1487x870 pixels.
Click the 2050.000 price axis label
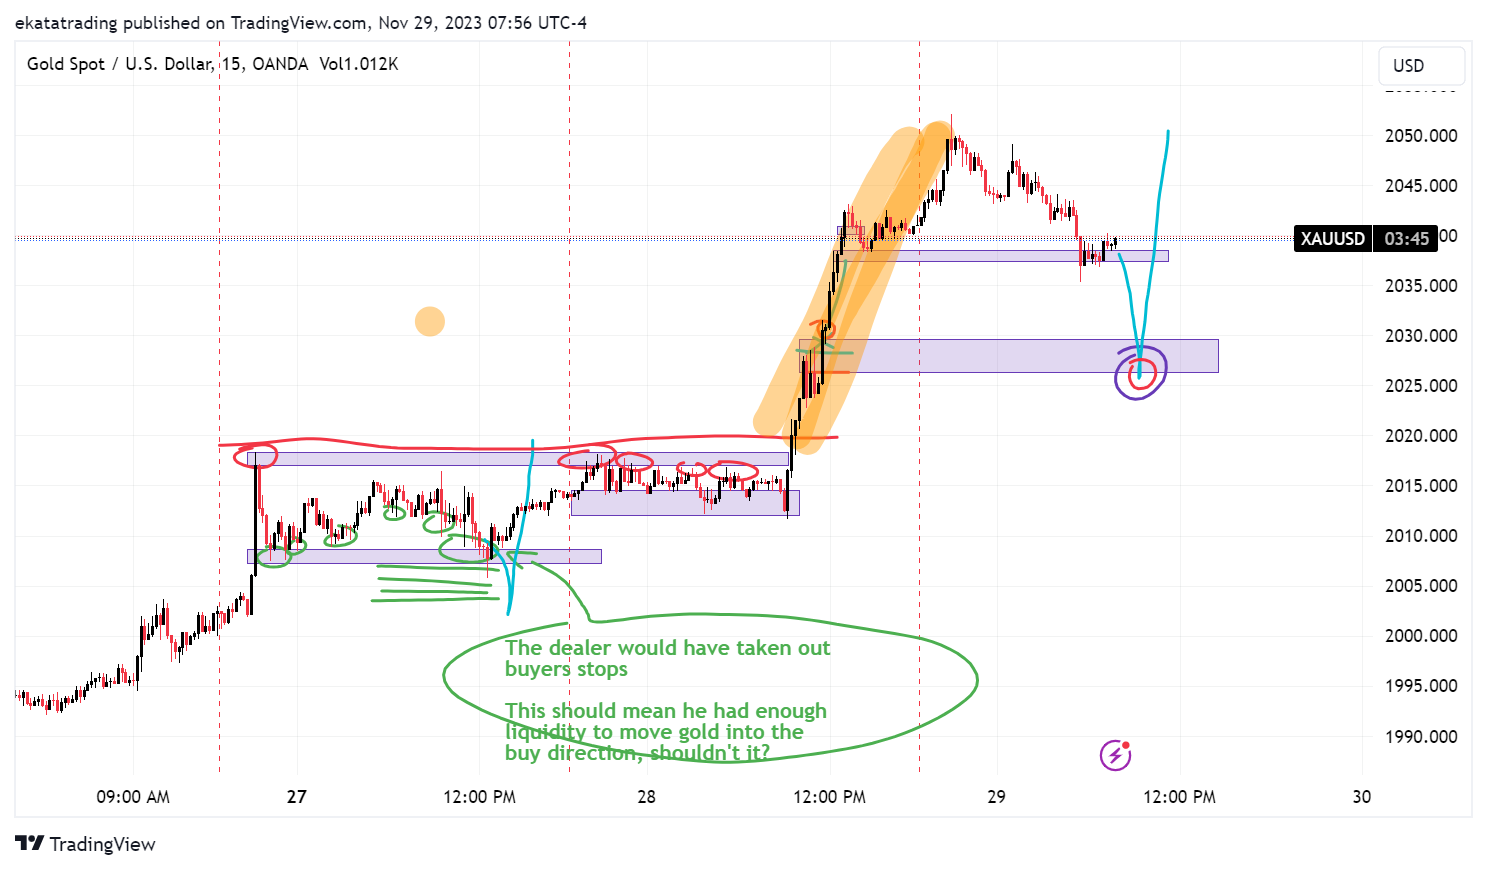click(1421, 136)
